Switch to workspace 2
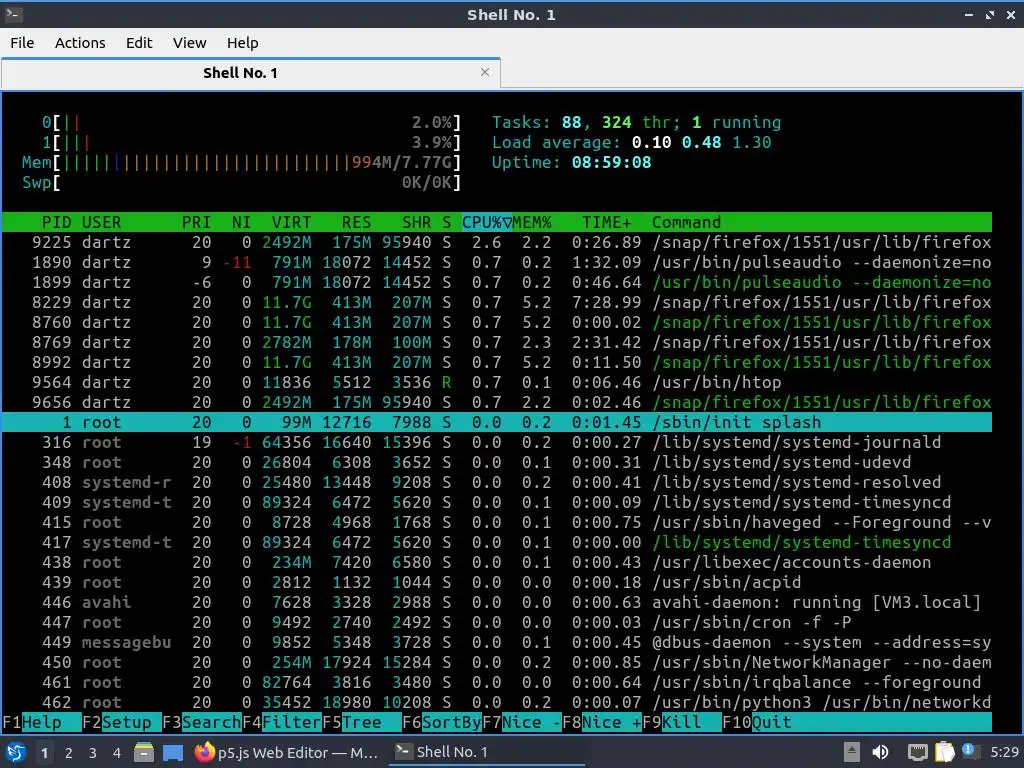The image size is (1024, 768). tap(69, 753)
